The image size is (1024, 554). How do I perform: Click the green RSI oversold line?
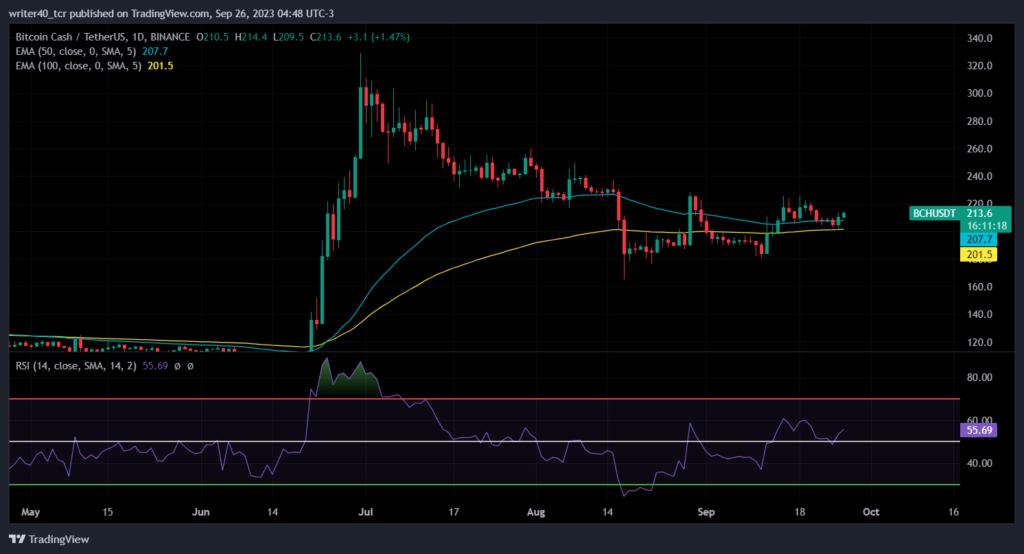coord(485,485)
